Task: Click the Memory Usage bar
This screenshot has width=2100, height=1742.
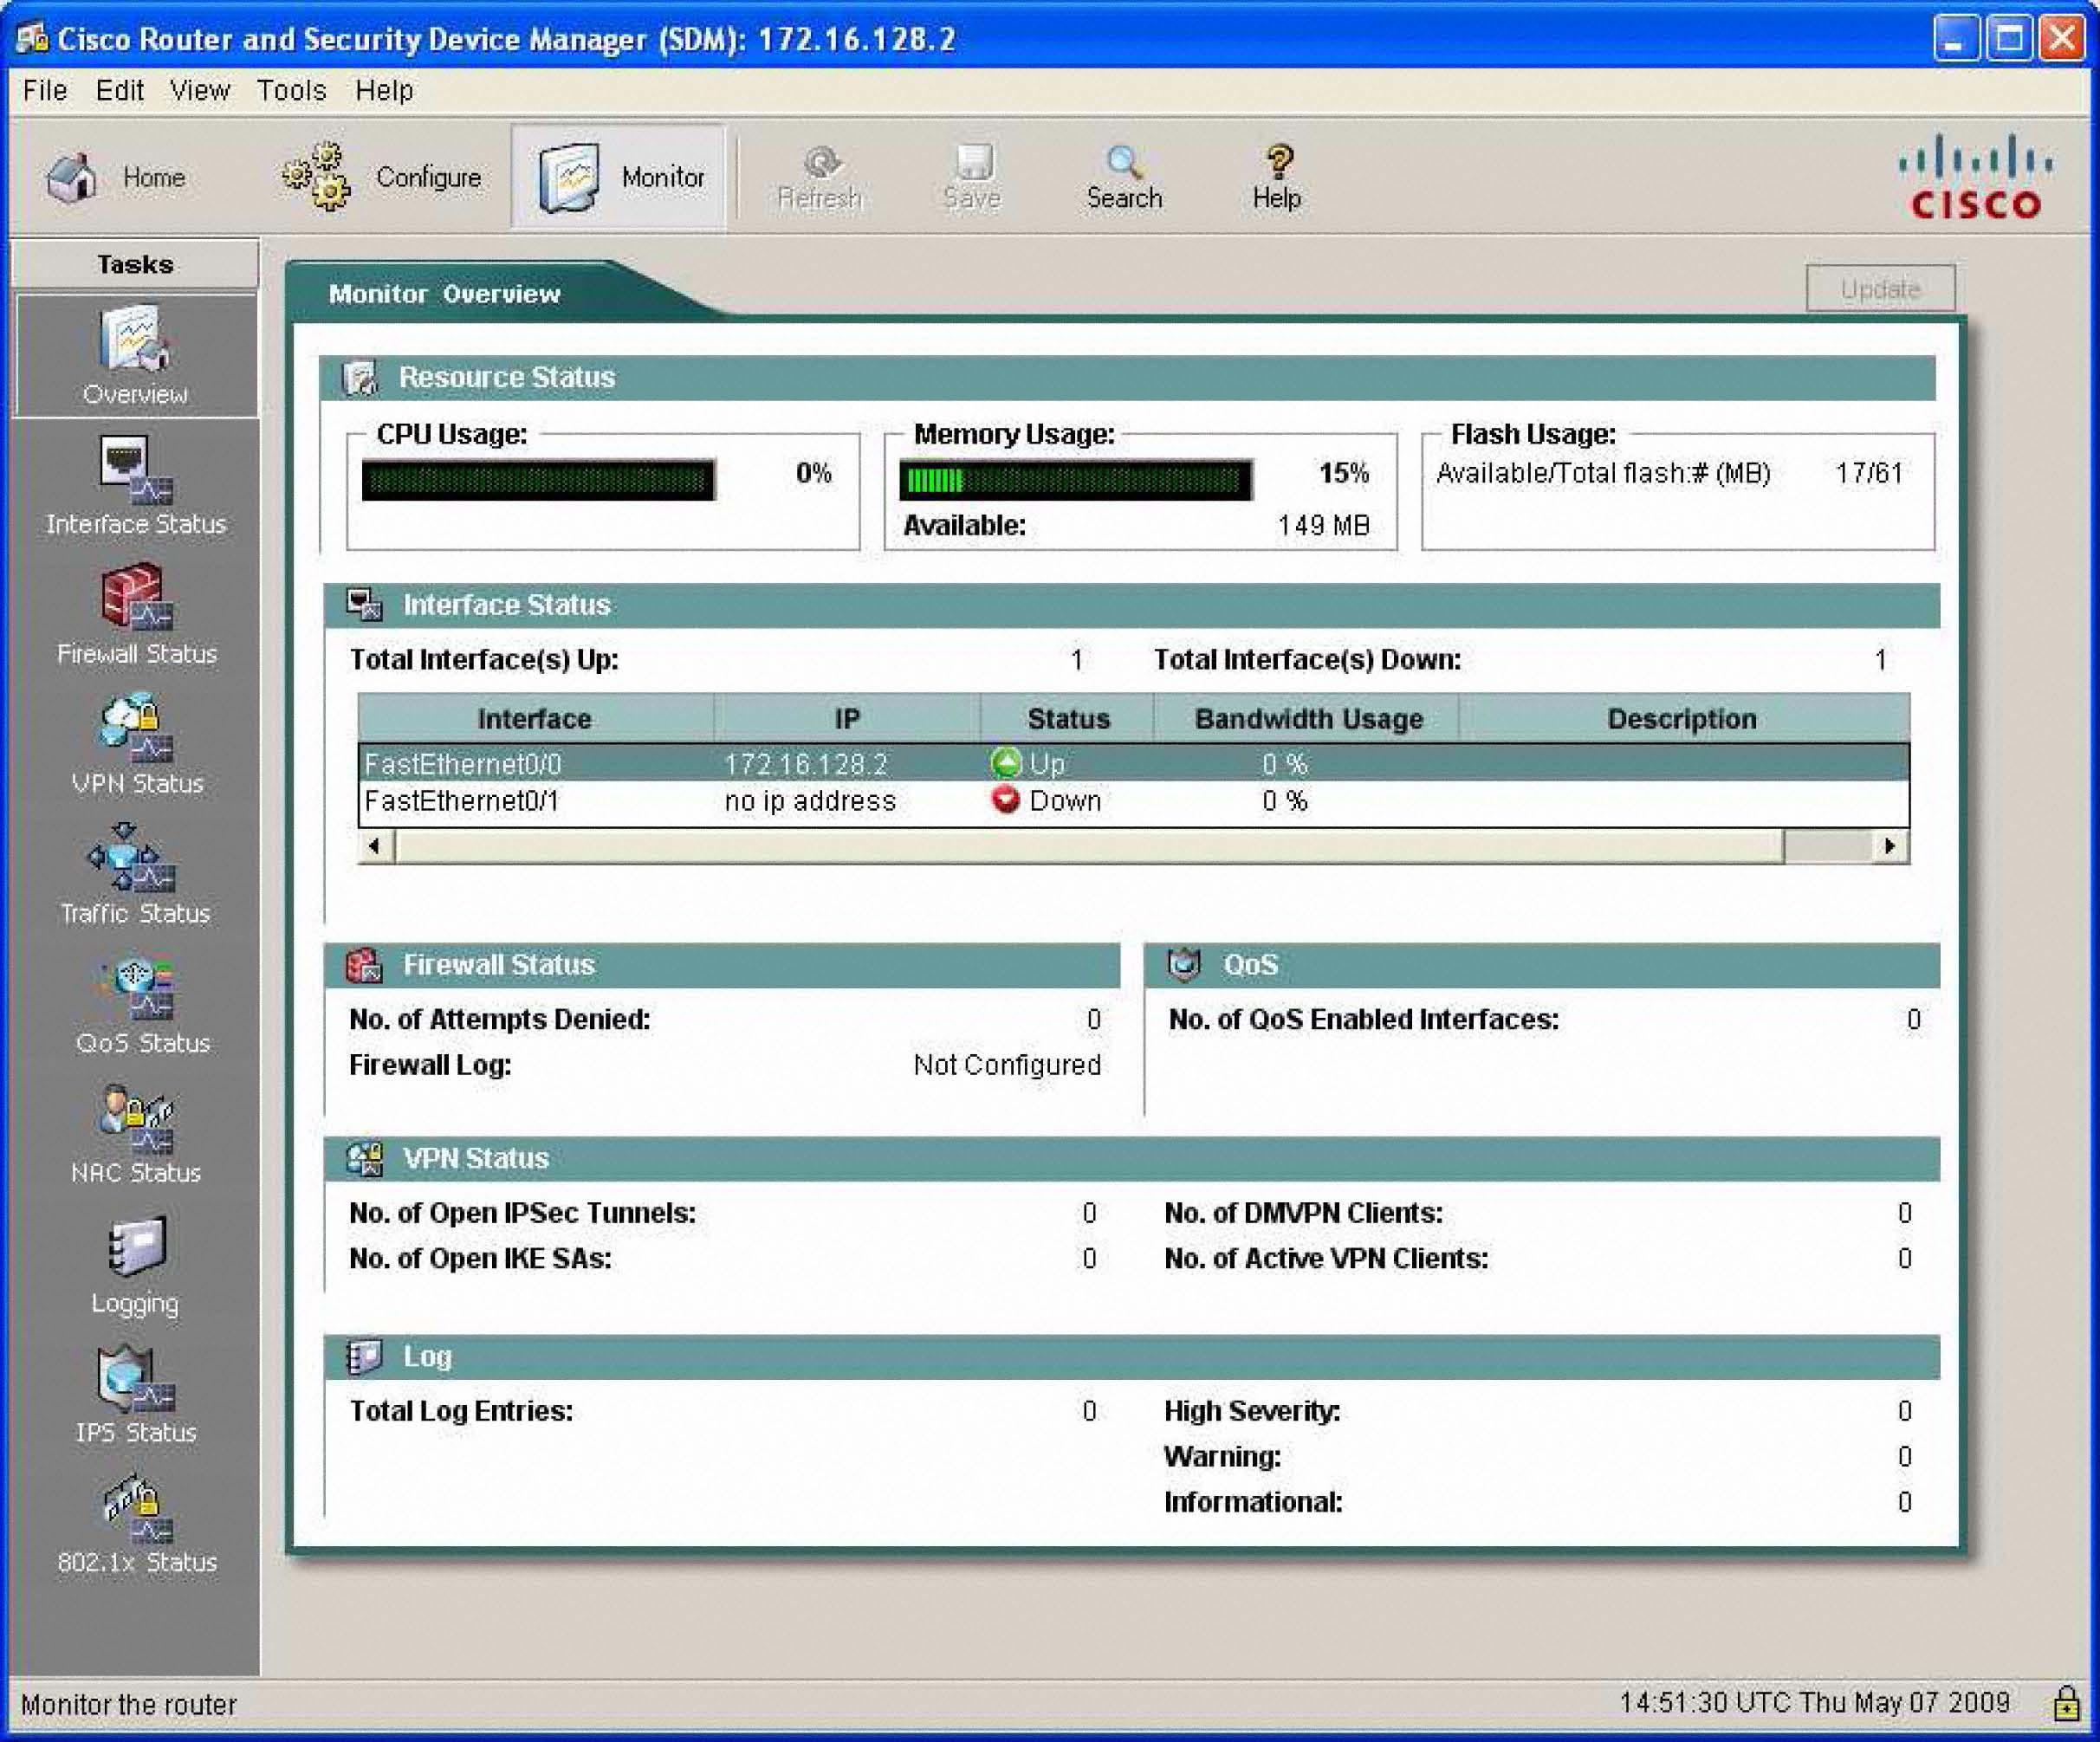Action: pyautogui.click(x=1076, y=481)
